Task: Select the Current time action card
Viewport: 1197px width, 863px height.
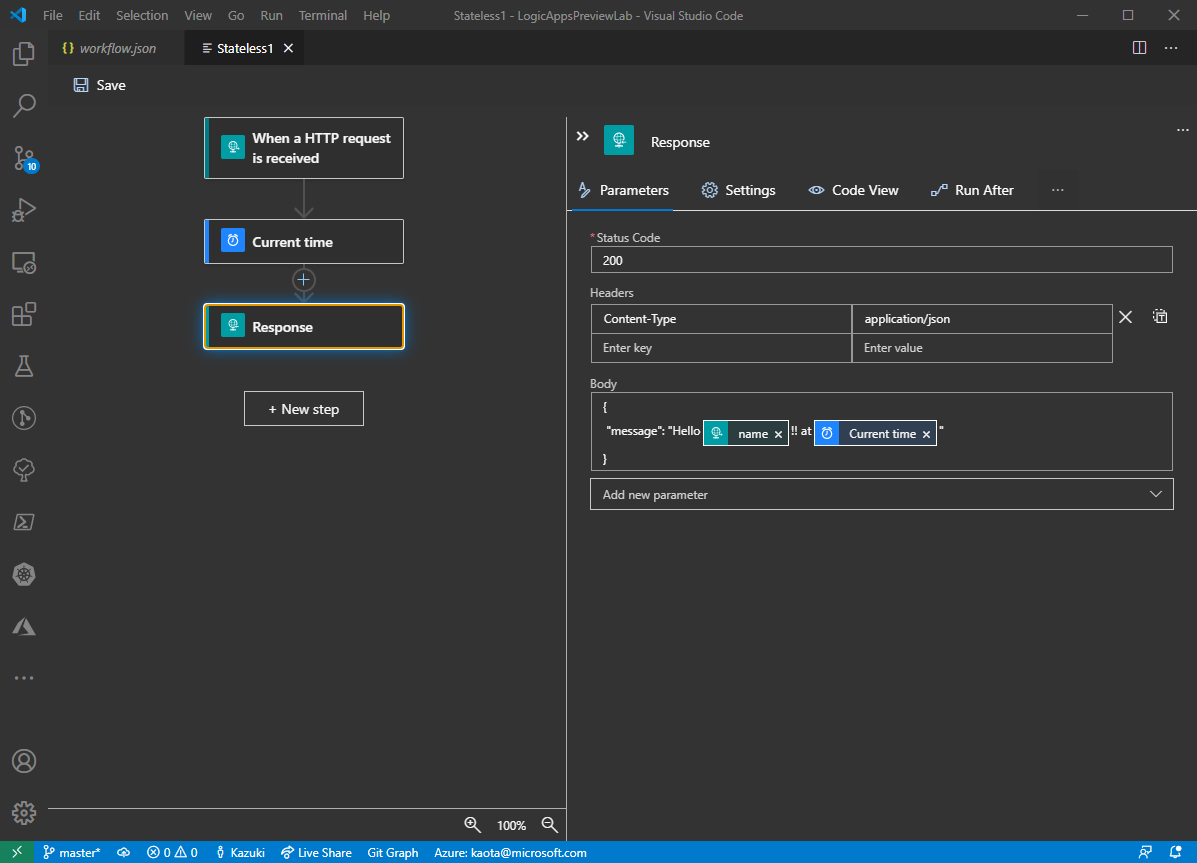Action: pos(304,241)
